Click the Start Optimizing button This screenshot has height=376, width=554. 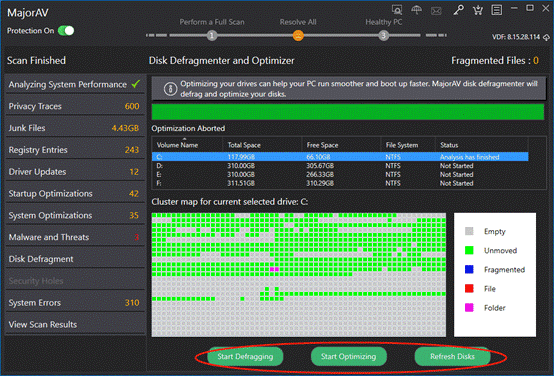tap(348, 357)
